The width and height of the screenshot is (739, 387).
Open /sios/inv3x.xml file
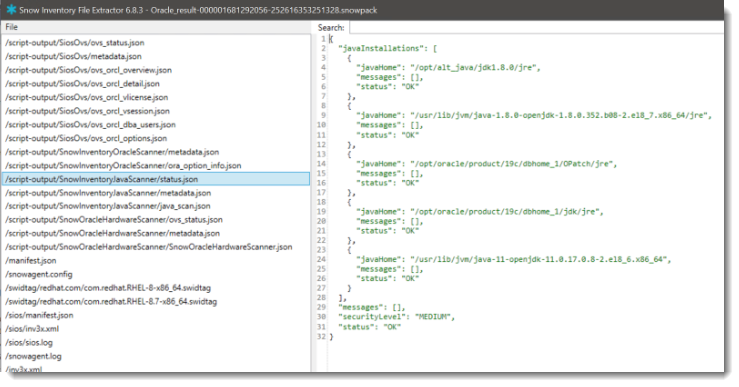pos(32,329)
